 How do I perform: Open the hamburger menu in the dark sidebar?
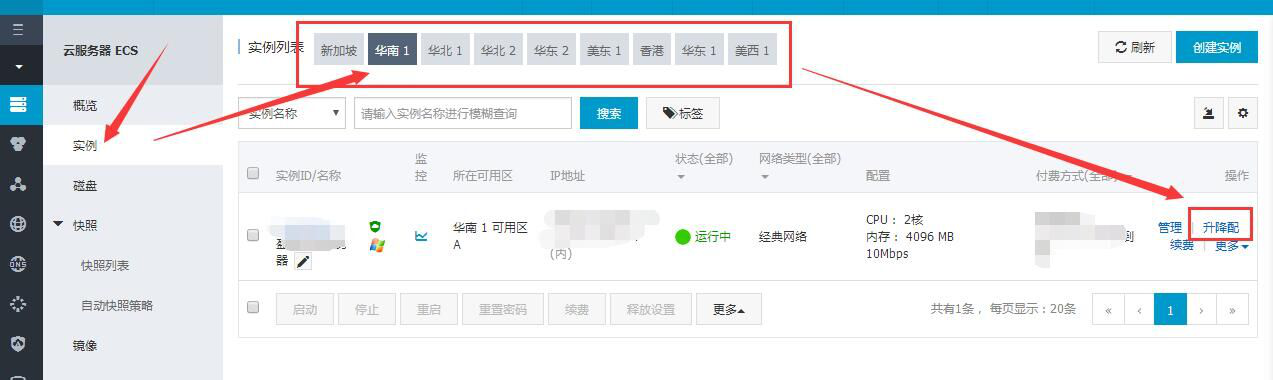[x=18, y=30]
